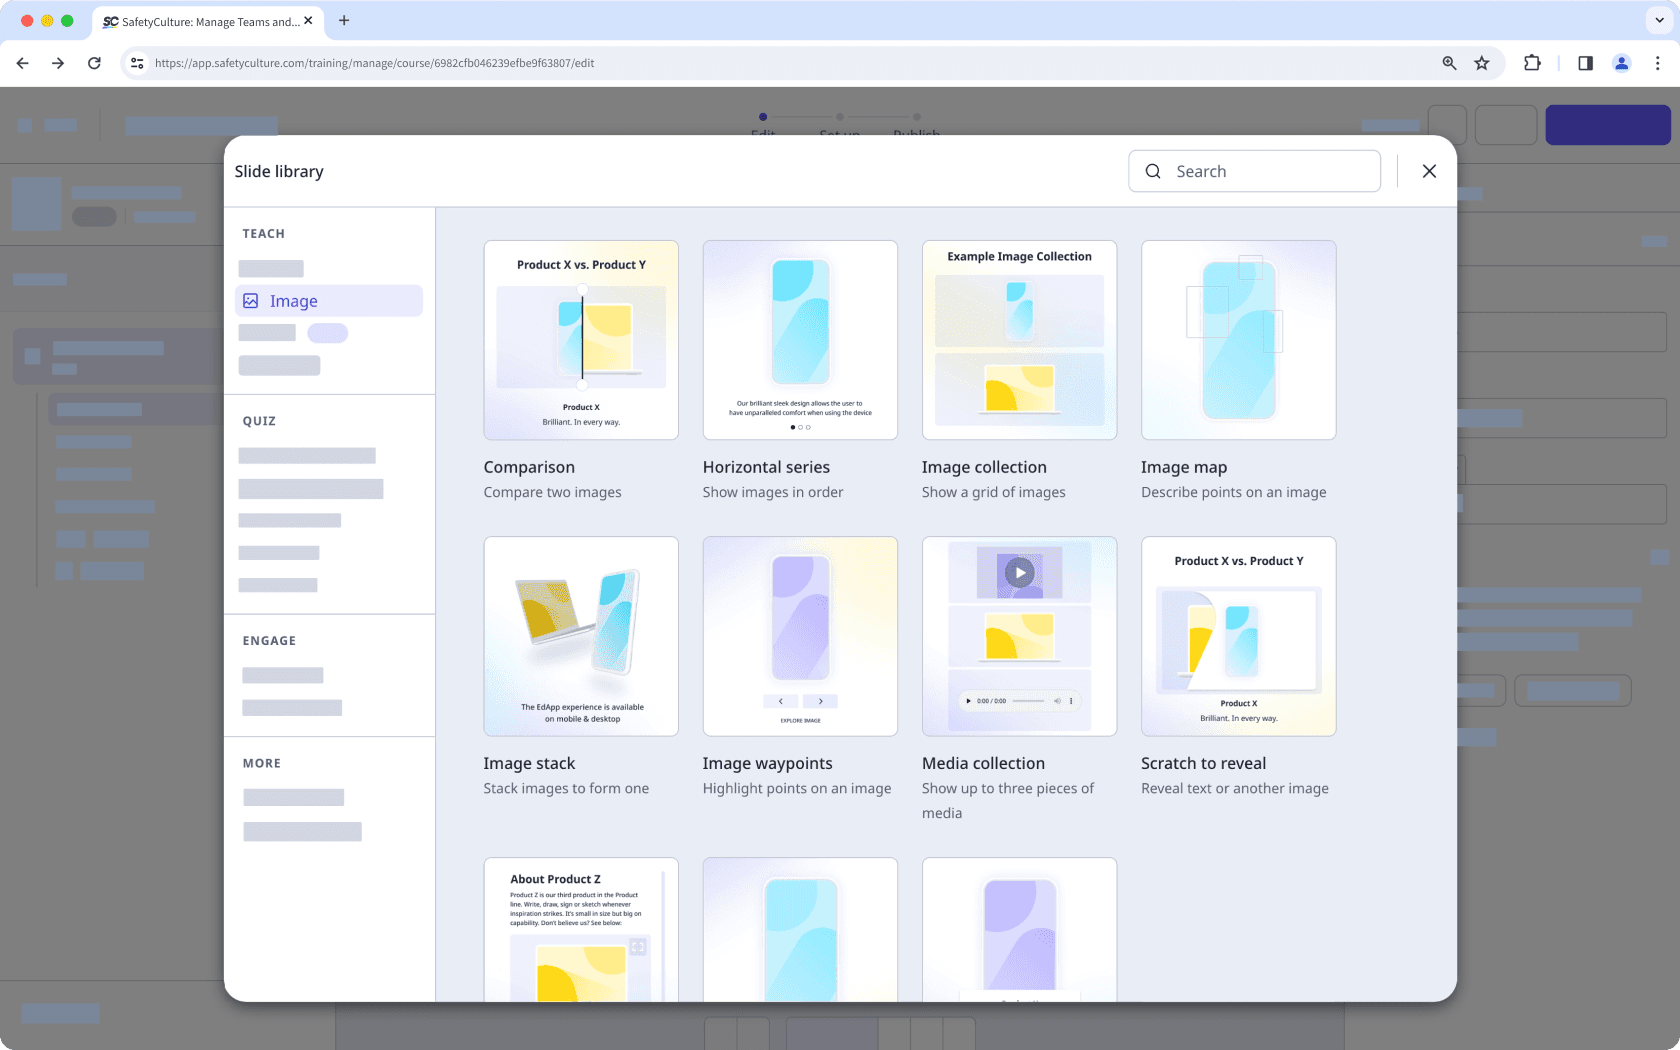The image size is (1680, 1050).
Task: Click the browser back navigation button
Action: [x=22, y=62]
